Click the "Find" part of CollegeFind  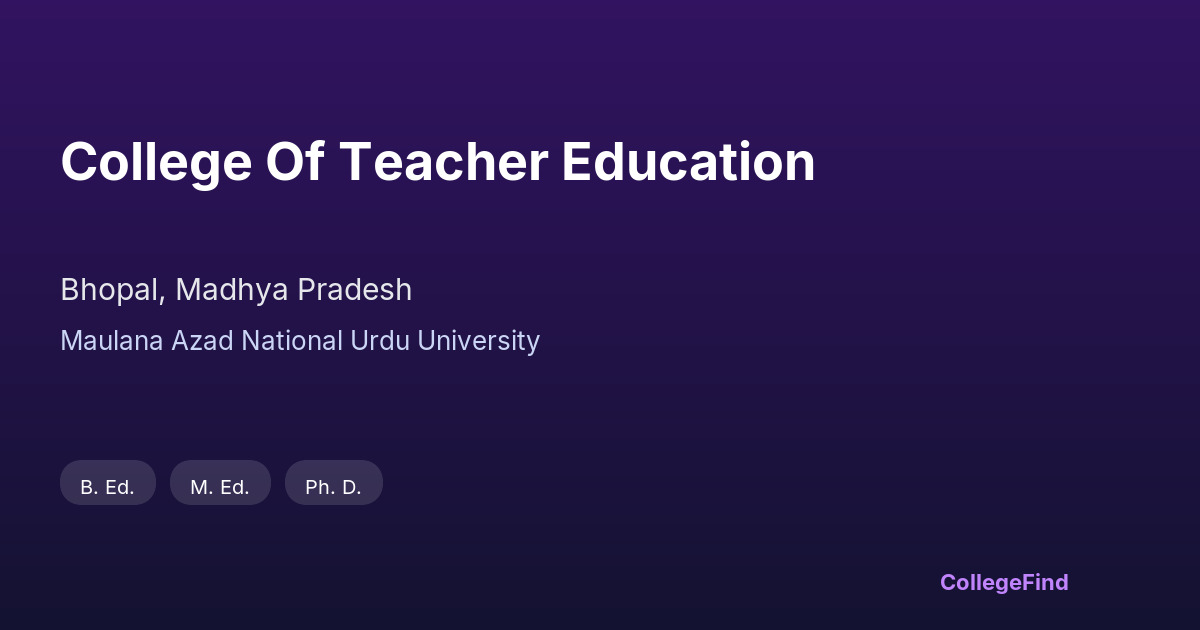point(1046,582)
